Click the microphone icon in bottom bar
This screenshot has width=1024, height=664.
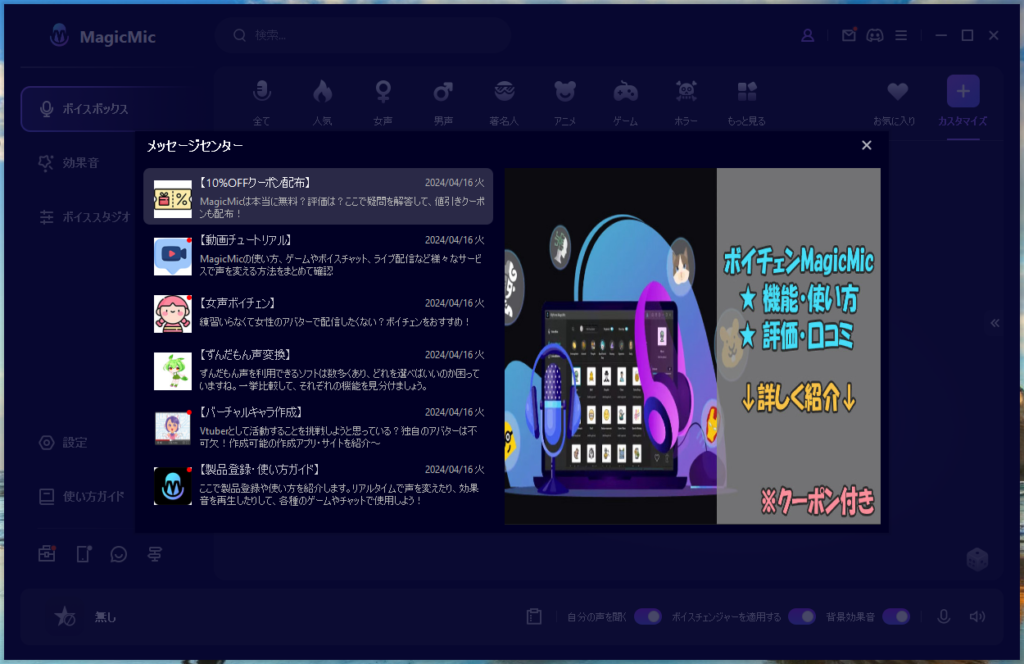[x=944, y=616]
